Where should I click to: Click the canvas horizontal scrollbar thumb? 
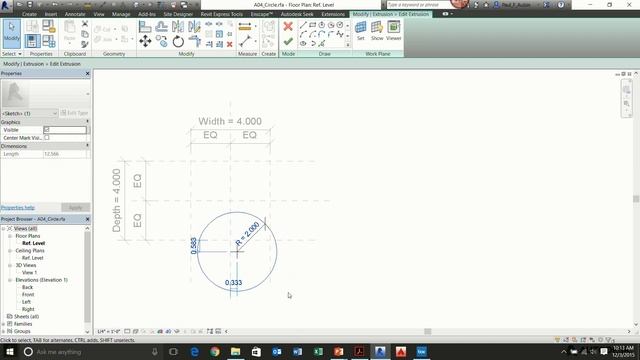coord(427,331)
